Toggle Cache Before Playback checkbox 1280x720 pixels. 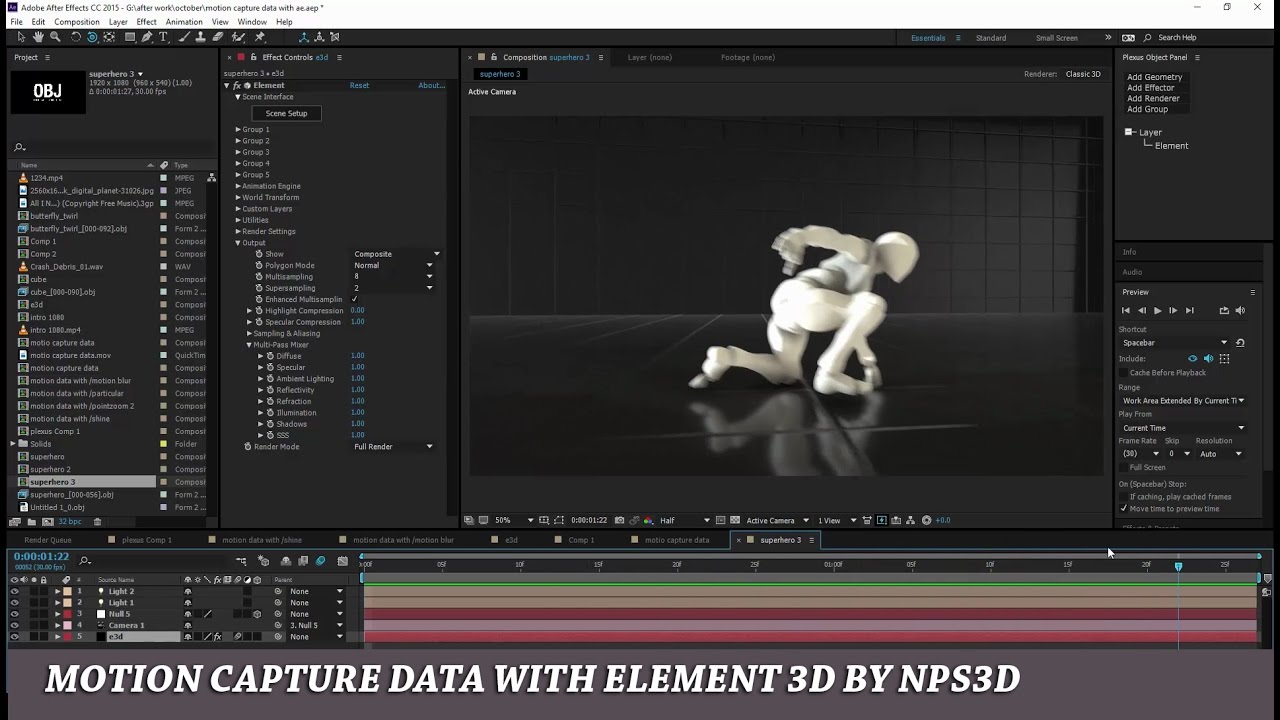tap(1123, 373)
